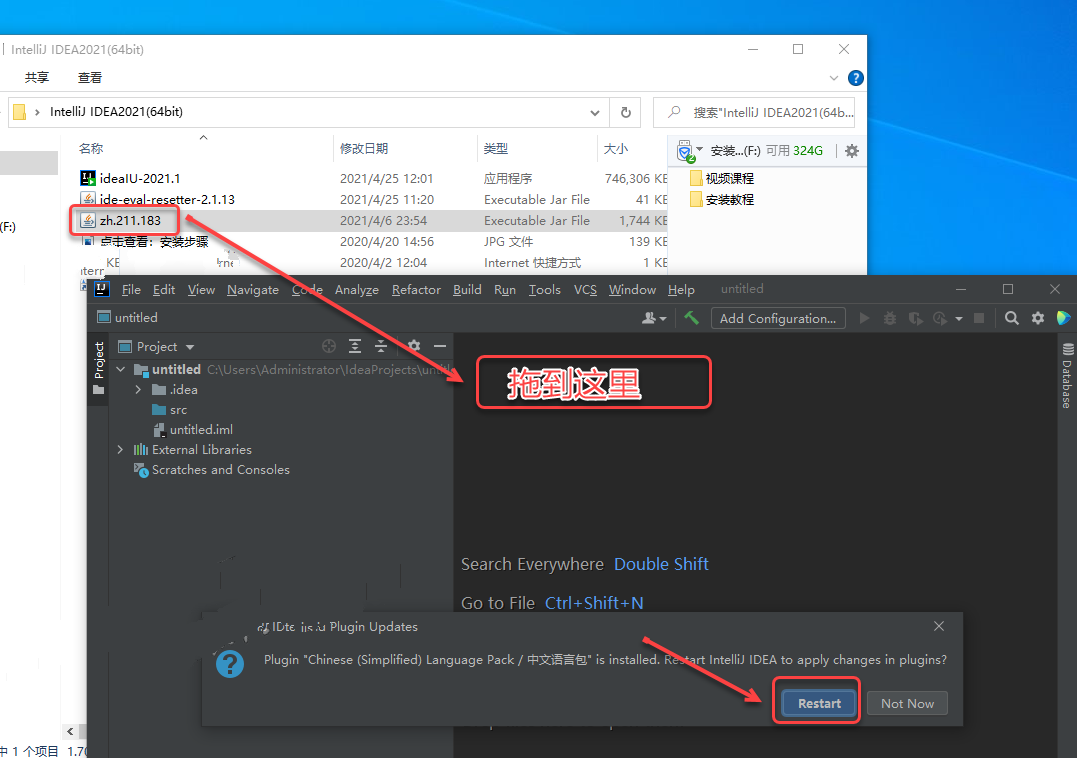The width and height of the screenshot is (1077, 758).
Task: Click the gear icon in the Explorer side panel
Action: pos(852,150)
